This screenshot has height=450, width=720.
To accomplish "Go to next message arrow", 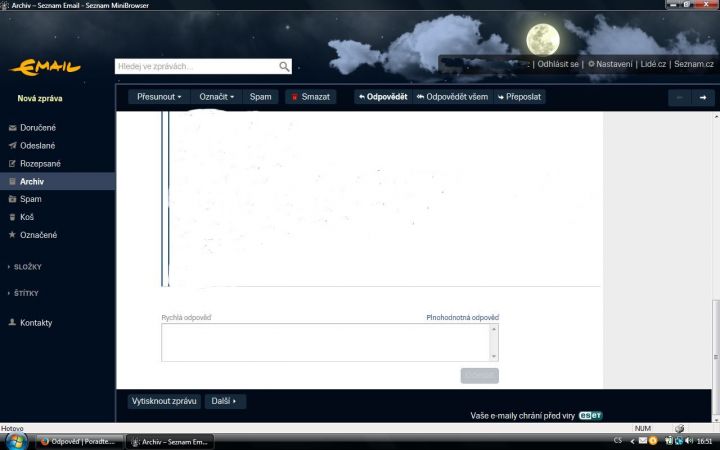I will [703, 97].
